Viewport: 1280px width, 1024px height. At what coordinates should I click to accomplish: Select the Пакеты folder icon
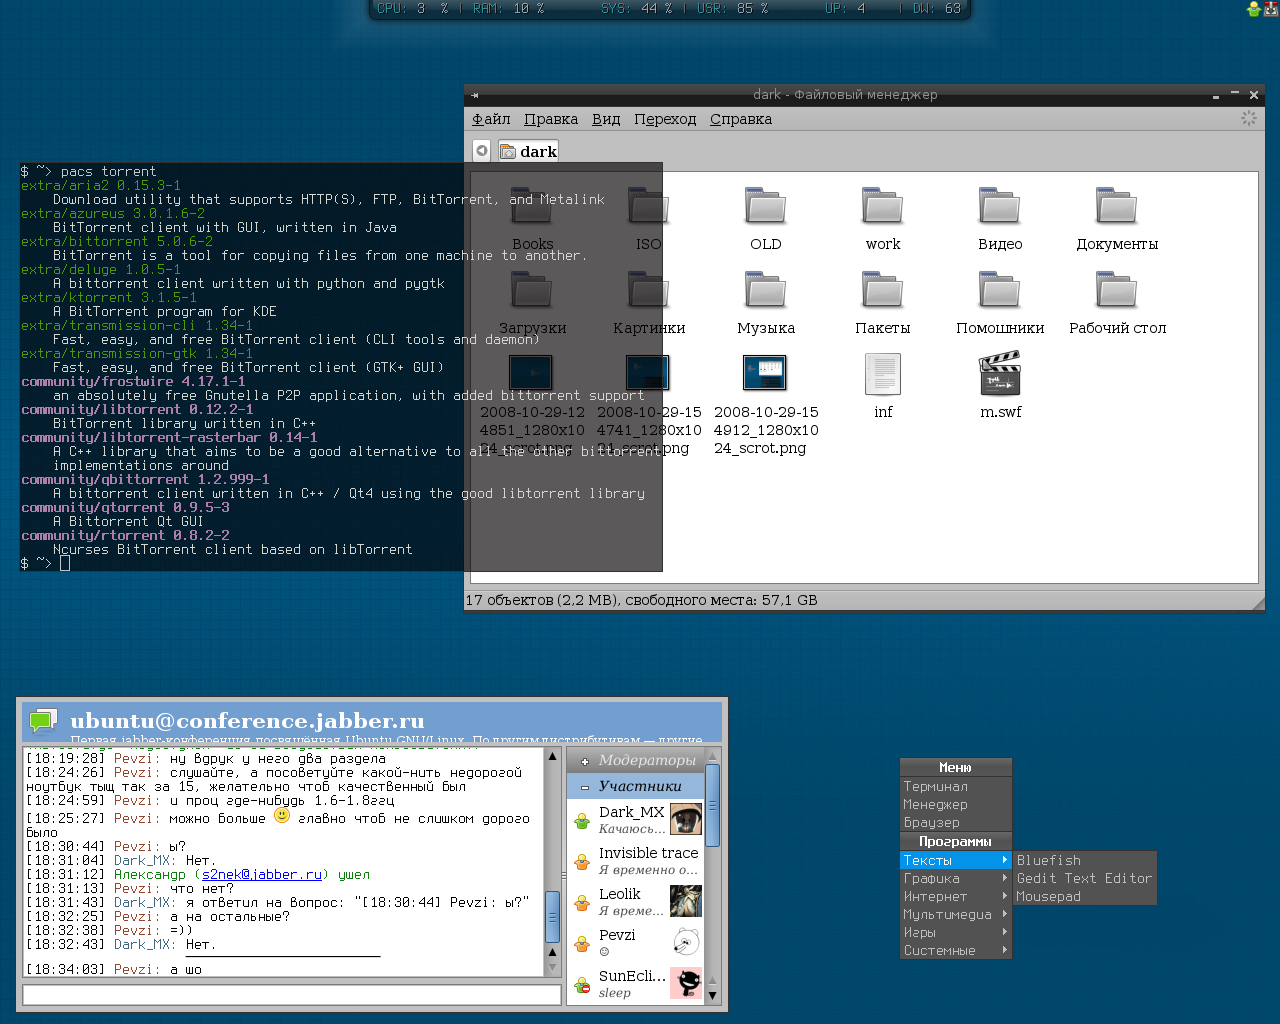coord(883,291)
